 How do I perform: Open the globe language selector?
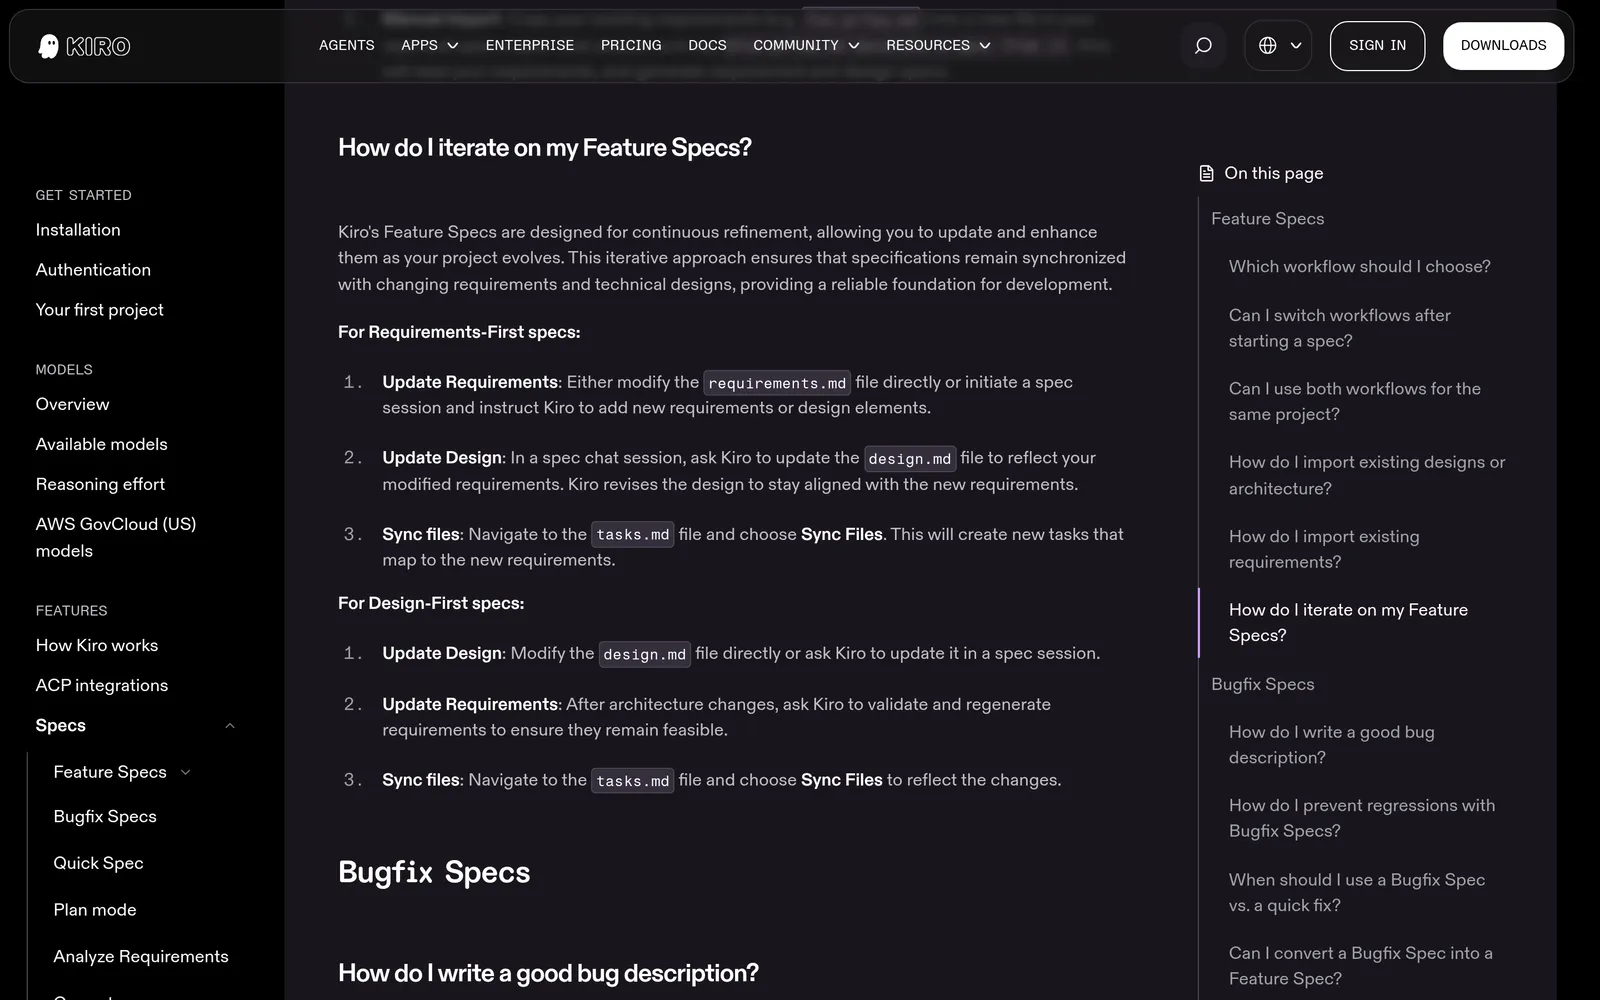(x=1278, y=46)
